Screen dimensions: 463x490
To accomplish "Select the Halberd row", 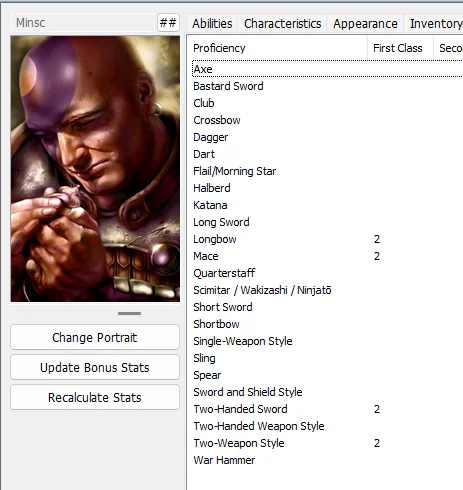I will tap(327, 188).
